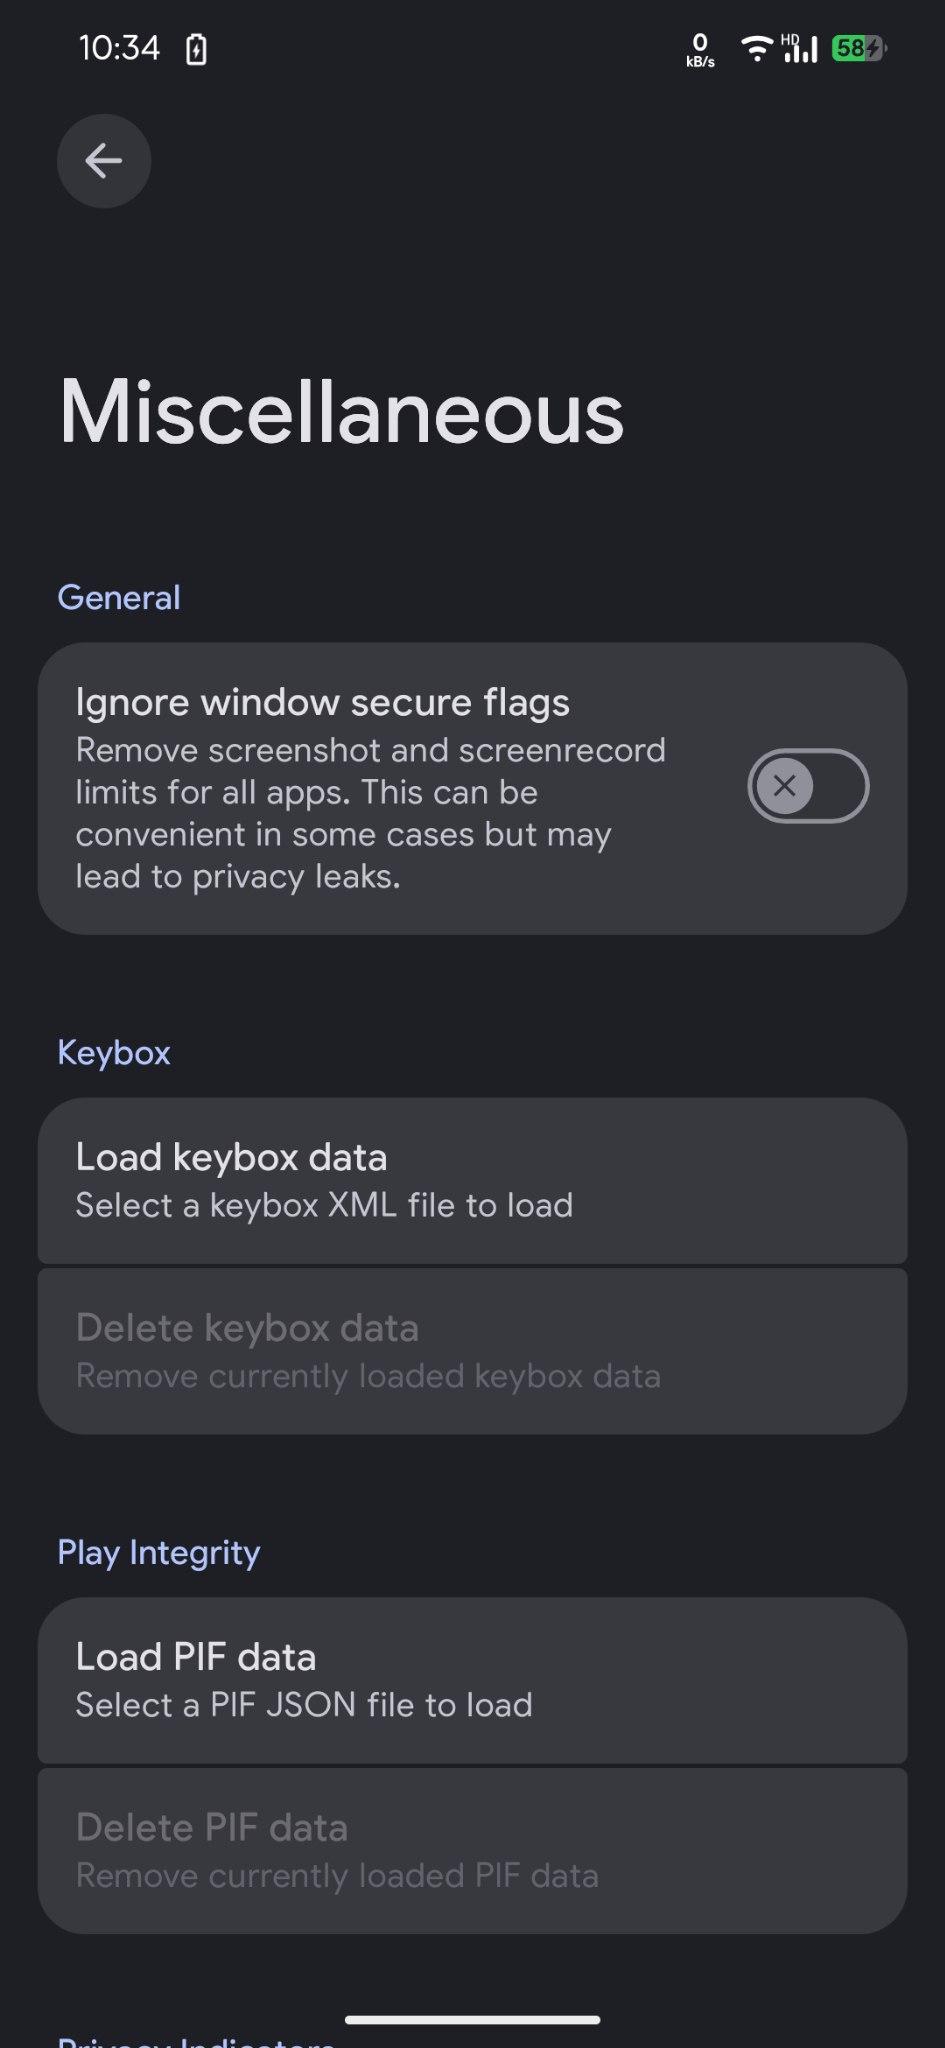Open Load PIF data option
The image size is (945, 2048).
click(x=472, y=1680)
